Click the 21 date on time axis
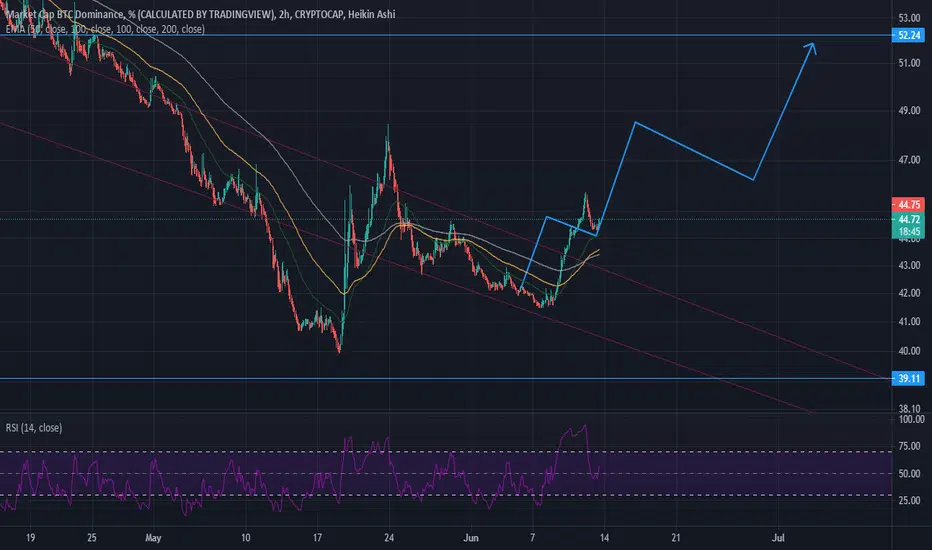The height and width of the screenshot is (550, 932). (676, 538)
